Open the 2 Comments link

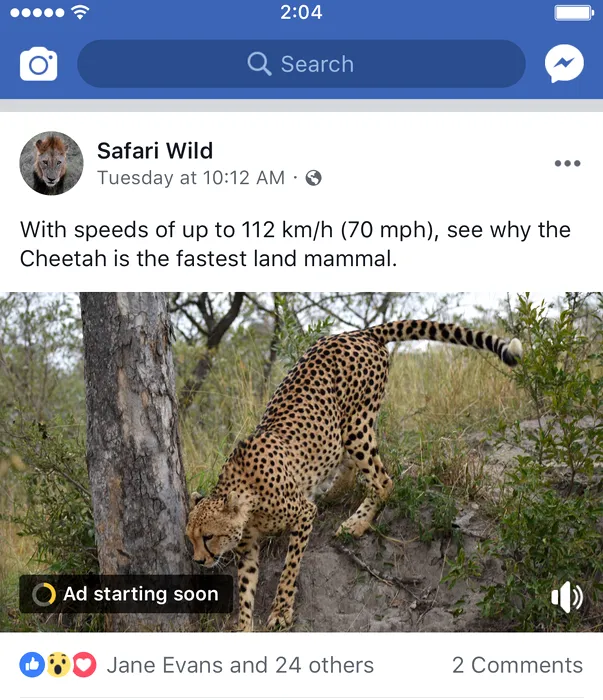coord(517,665)
